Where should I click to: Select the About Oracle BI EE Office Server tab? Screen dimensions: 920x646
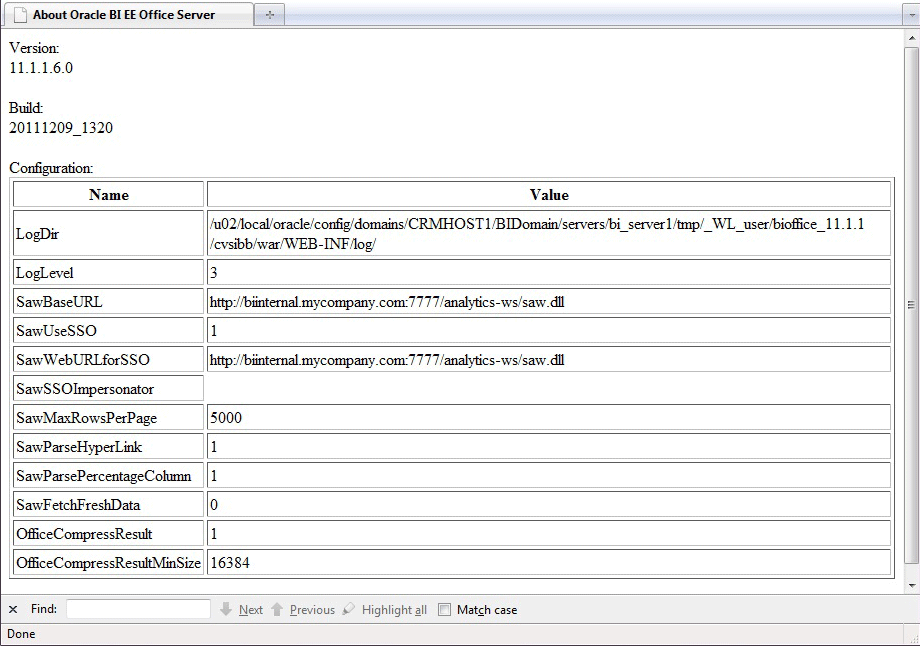pyautogui.click(x=128, y=15)
